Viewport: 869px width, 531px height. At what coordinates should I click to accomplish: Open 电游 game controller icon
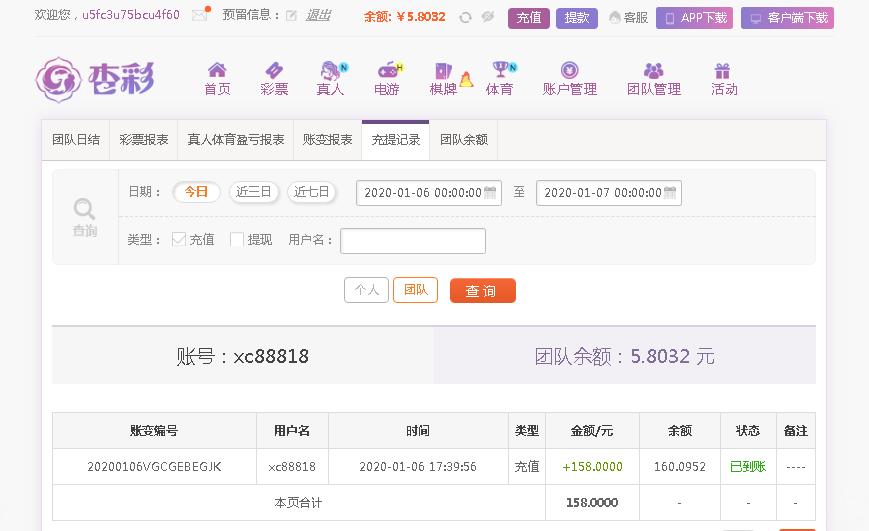coord(390,70)
